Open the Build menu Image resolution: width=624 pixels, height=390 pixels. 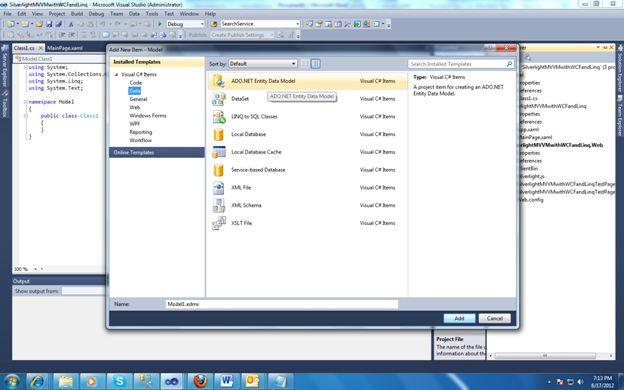click(77, 14)
